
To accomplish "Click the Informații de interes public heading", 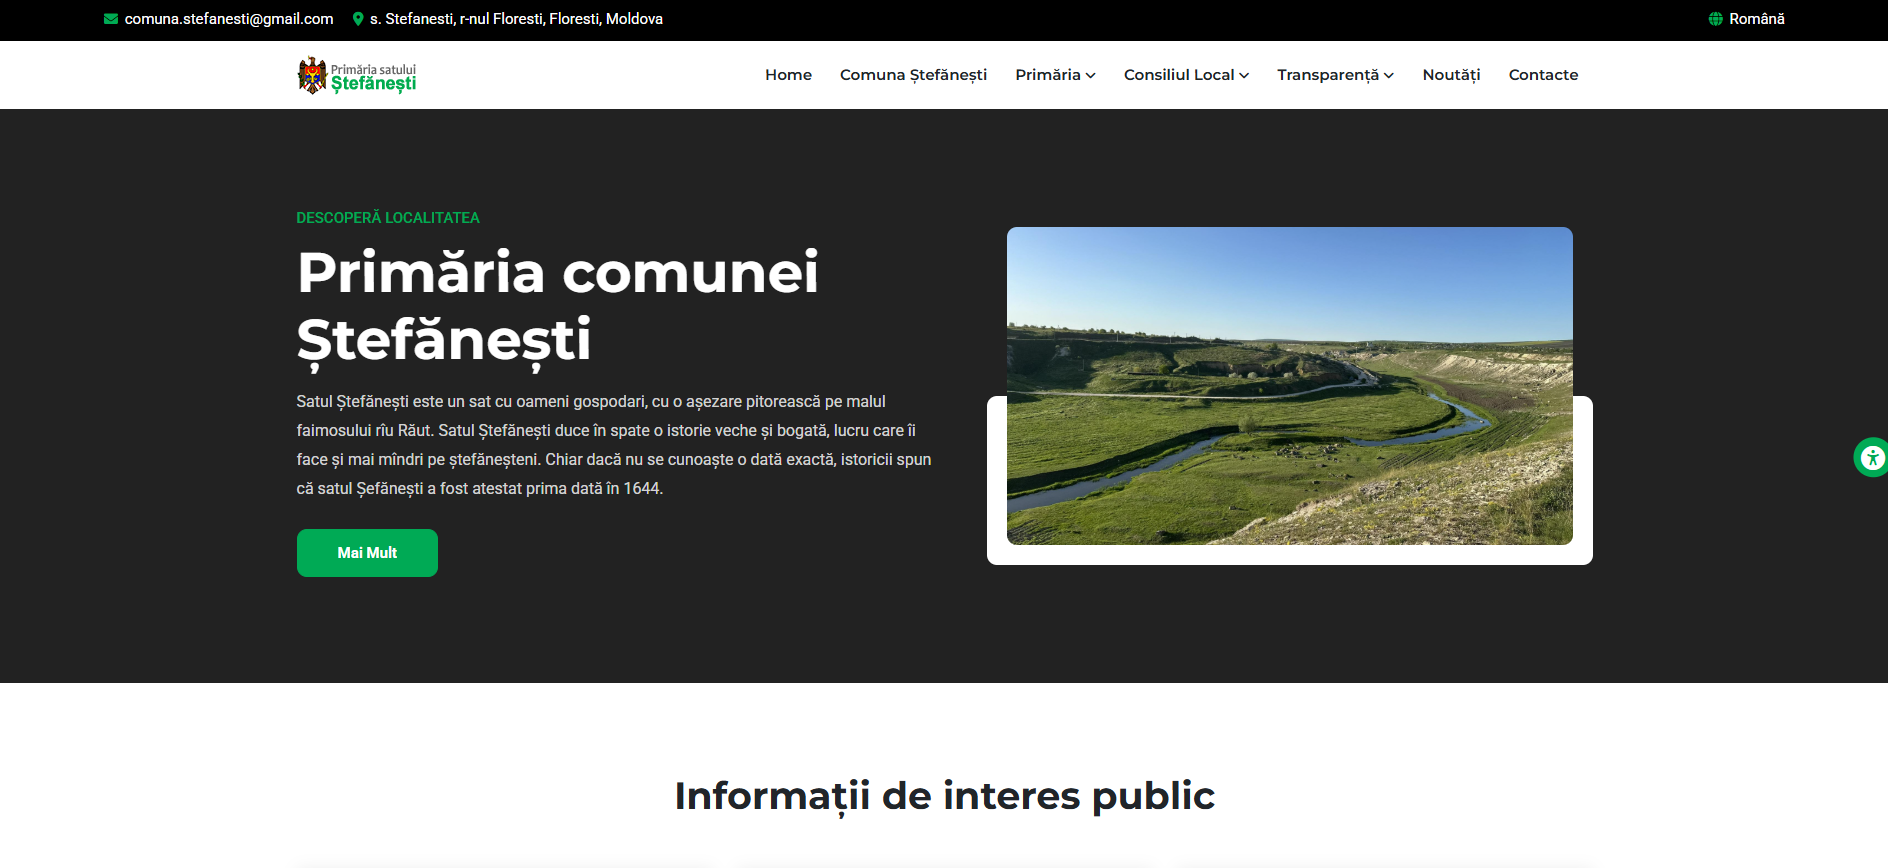I will tap(944, 796).
